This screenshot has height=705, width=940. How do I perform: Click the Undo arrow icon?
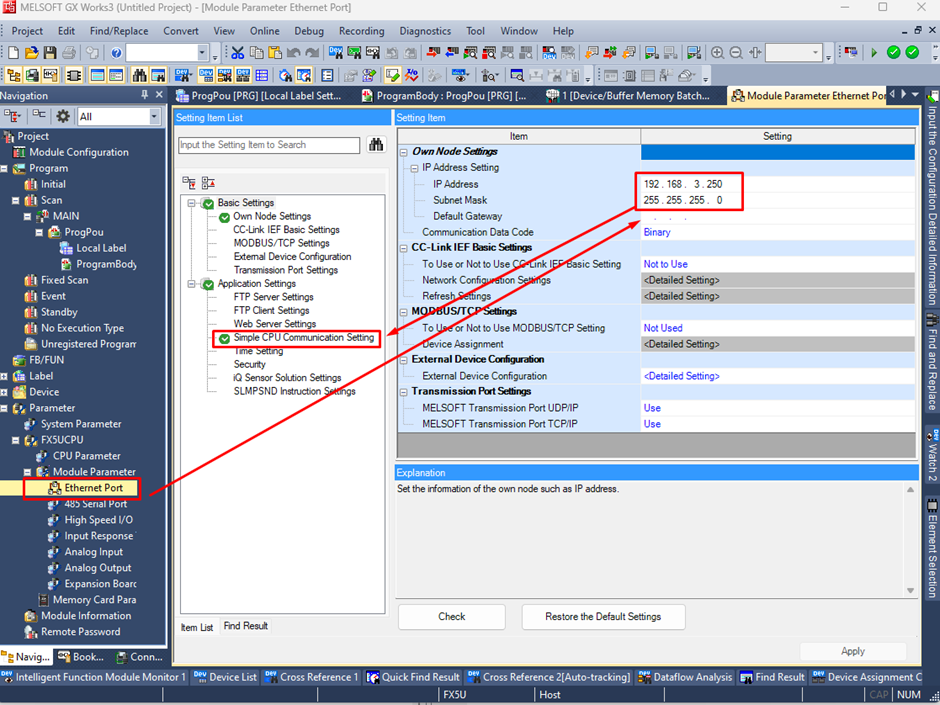coord(294,53)
